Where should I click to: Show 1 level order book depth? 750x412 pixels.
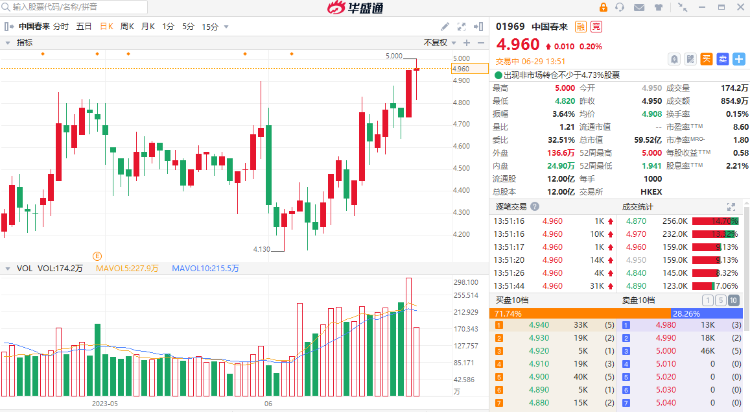pos(707,301)
